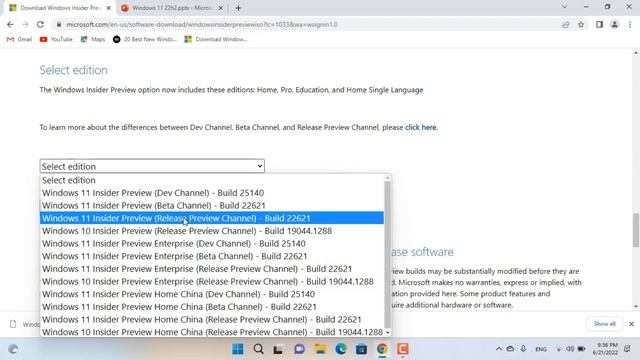640x360 pixels.
Task: Show hidden system tray icons
Action: point(499,349)
